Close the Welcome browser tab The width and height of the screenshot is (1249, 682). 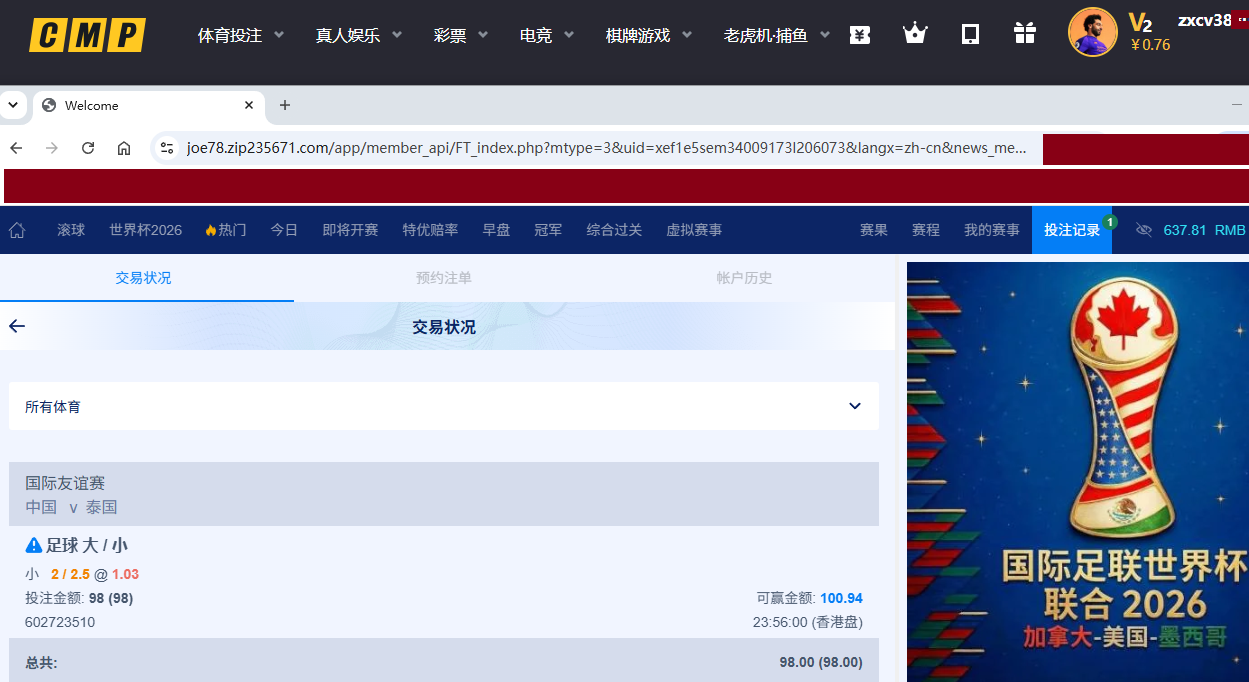[x=249, y=105]
